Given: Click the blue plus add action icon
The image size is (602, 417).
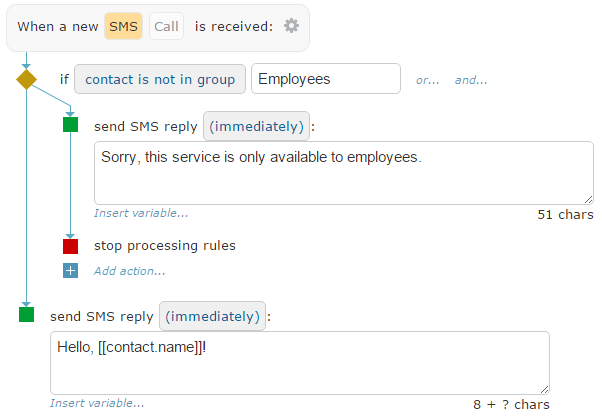Looking at the screenshot, I should click(x=70, y=271).
